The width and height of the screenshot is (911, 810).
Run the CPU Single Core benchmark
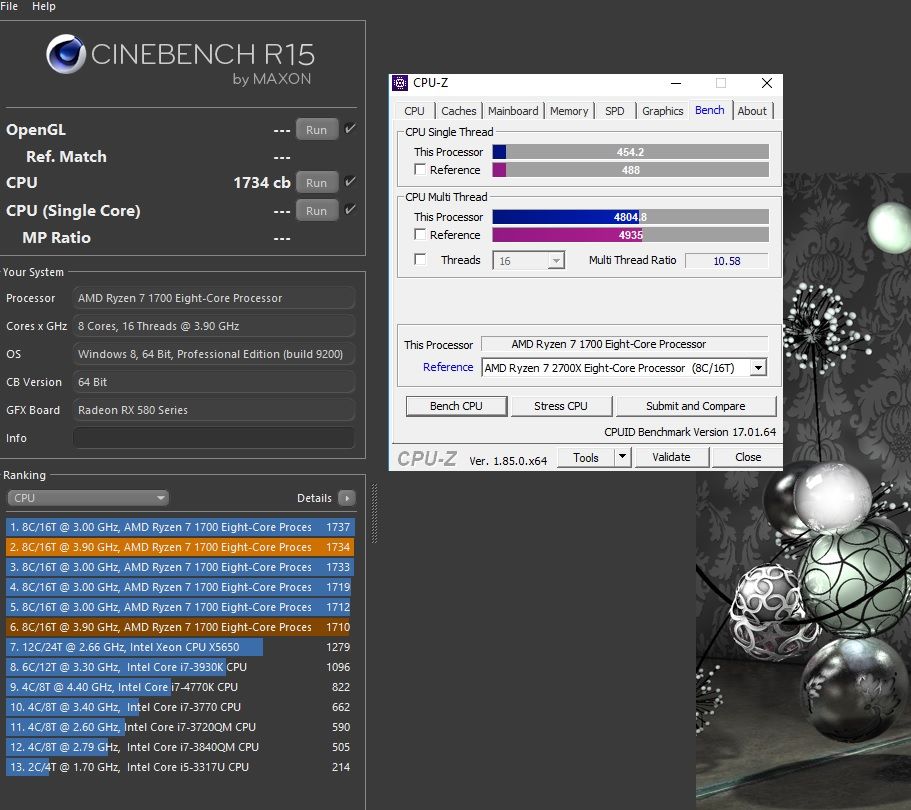(317, 210)
